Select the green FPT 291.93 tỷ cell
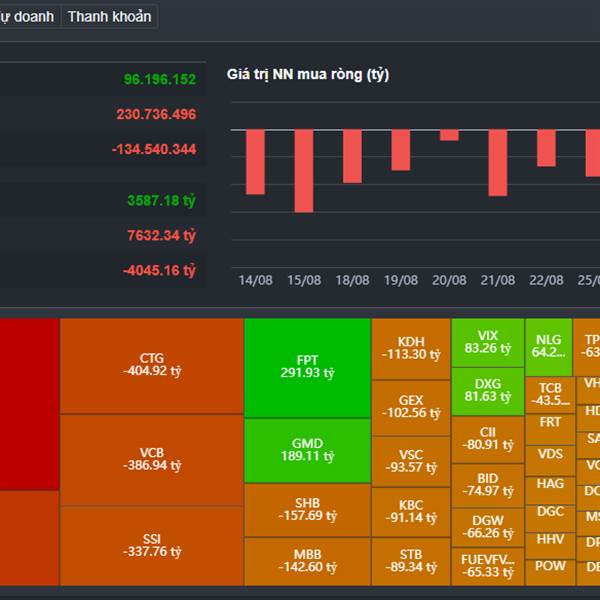Viewport: 600px width, 600px height. (x=308, y=368)
